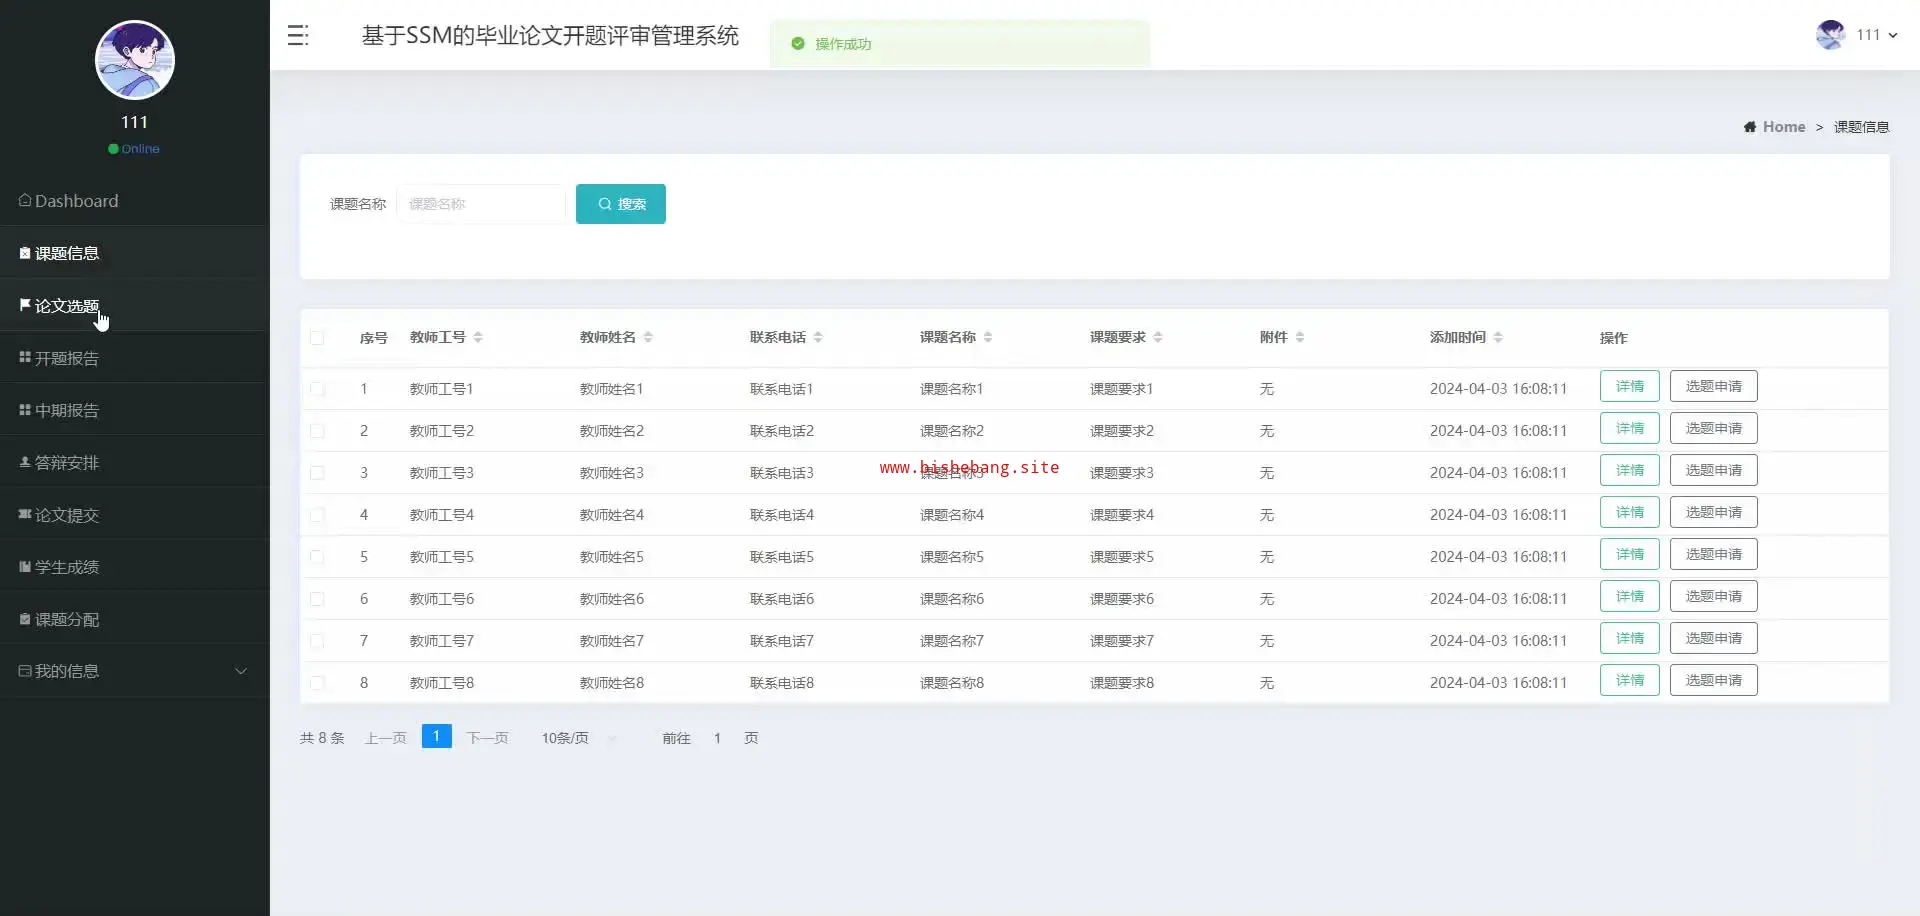This screenshot has width=1920, height=916.
Task: Click the hamburger menu collapse icon
Action: pos(298,36)
